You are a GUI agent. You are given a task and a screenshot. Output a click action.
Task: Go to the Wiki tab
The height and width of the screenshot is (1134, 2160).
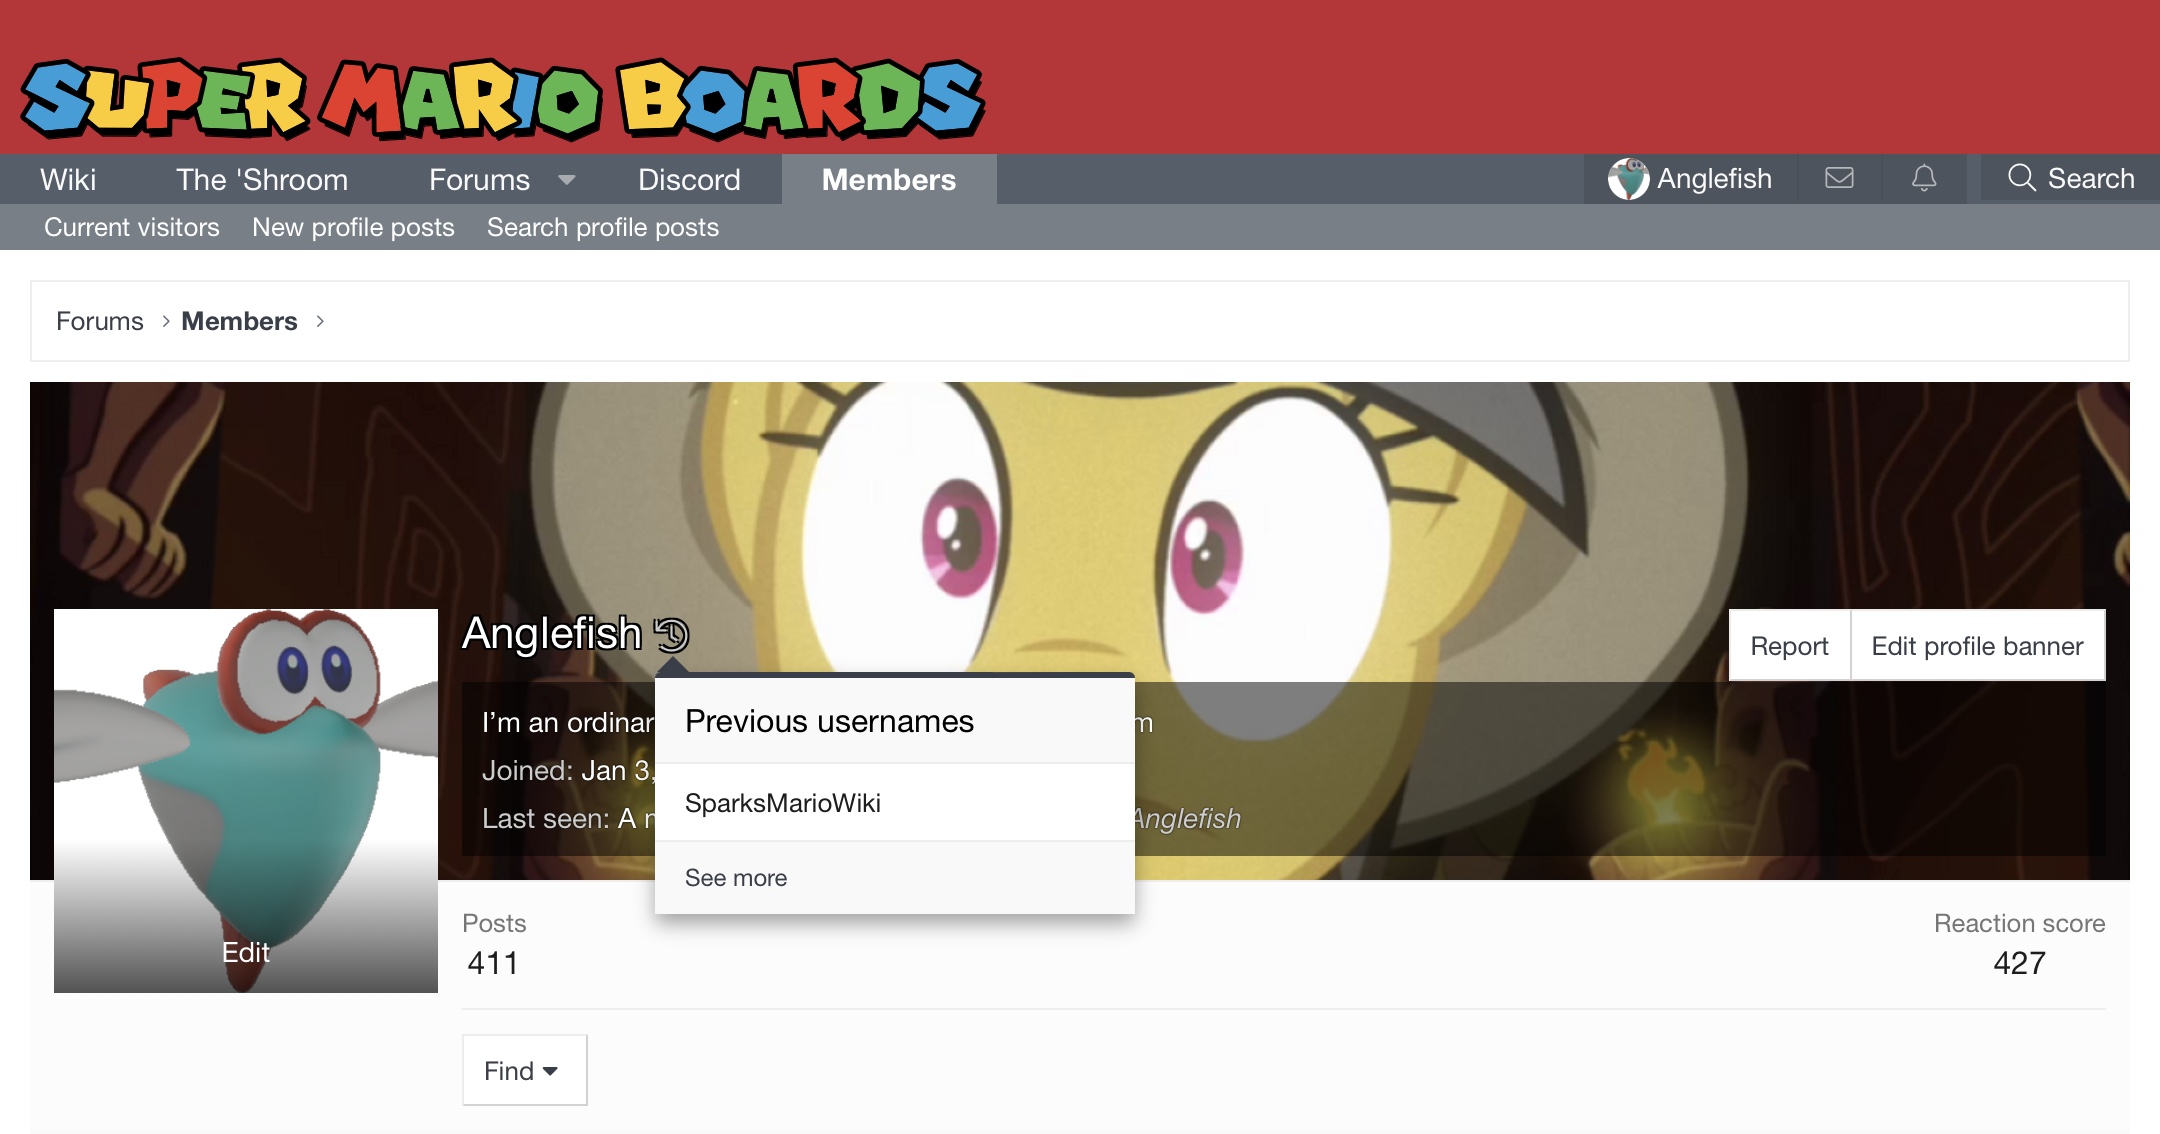[x=68, y=179]
